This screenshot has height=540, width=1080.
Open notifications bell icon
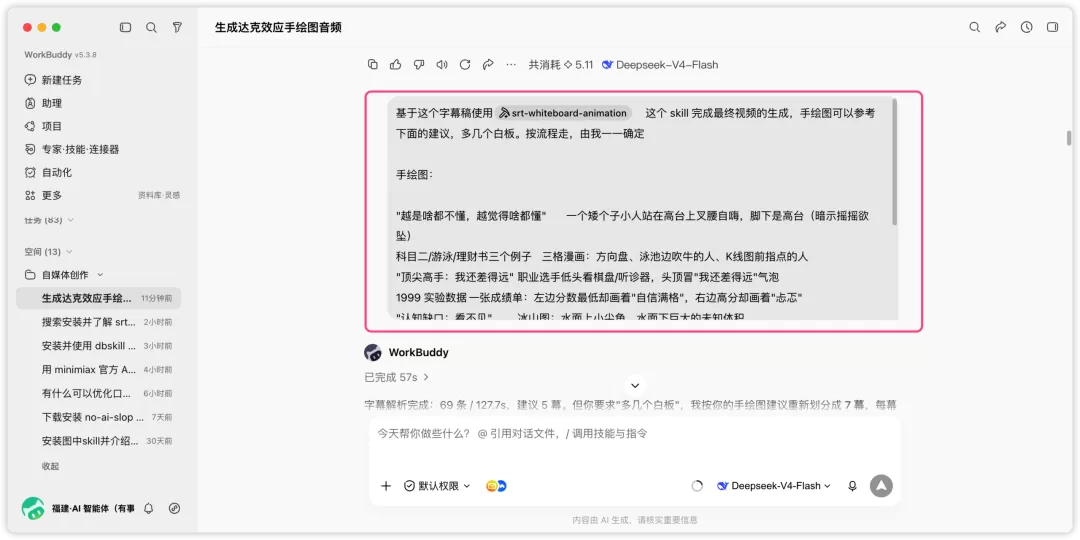point(149,508)
